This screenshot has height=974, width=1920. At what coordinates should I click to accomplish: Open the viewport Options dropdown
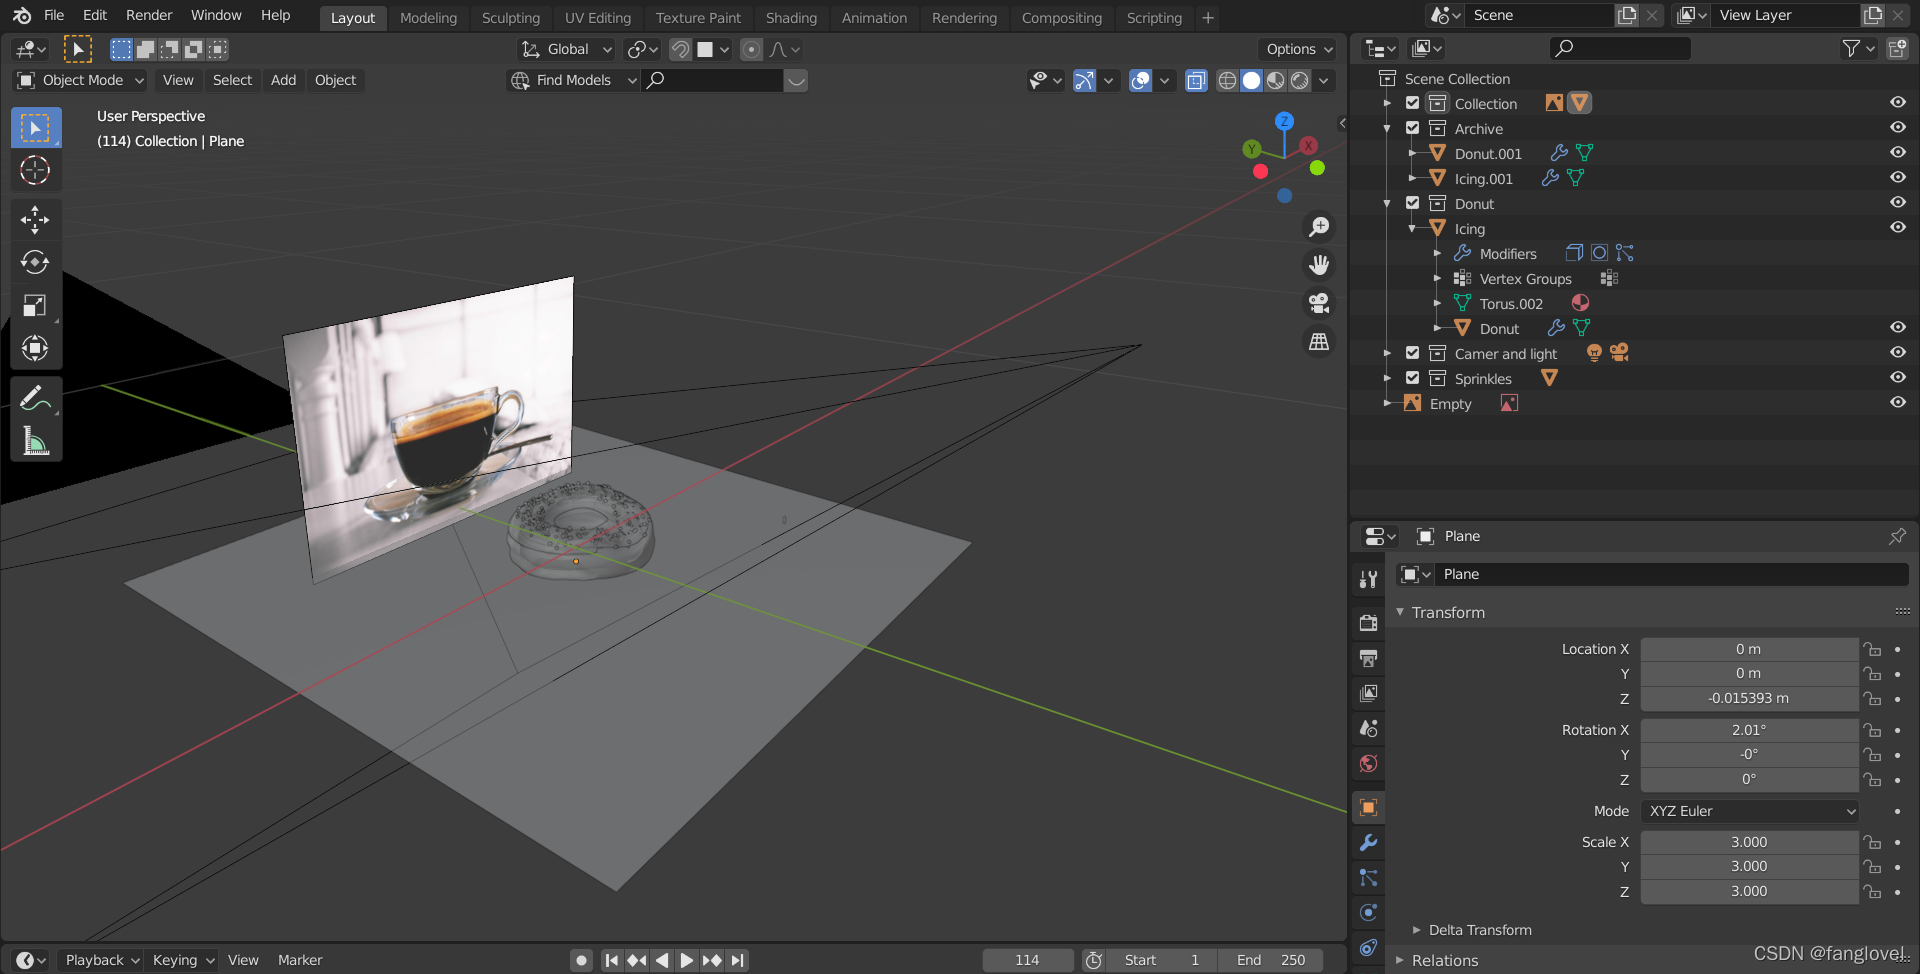(x=1298, y=49)
